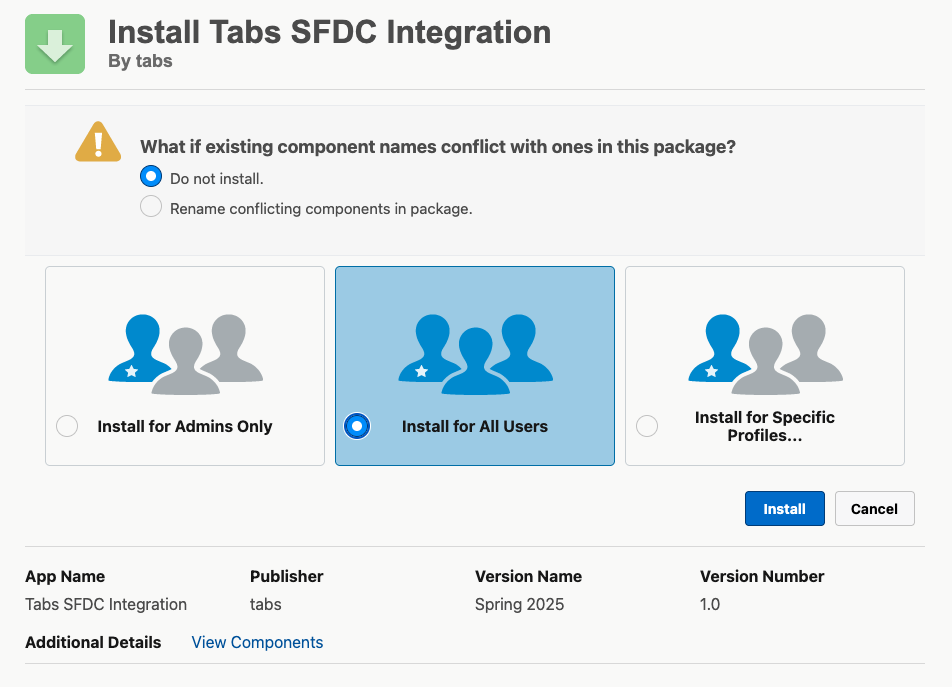Select the 'Do not install' radio option
The image size is (952, 687).
(x=151, y=177)
